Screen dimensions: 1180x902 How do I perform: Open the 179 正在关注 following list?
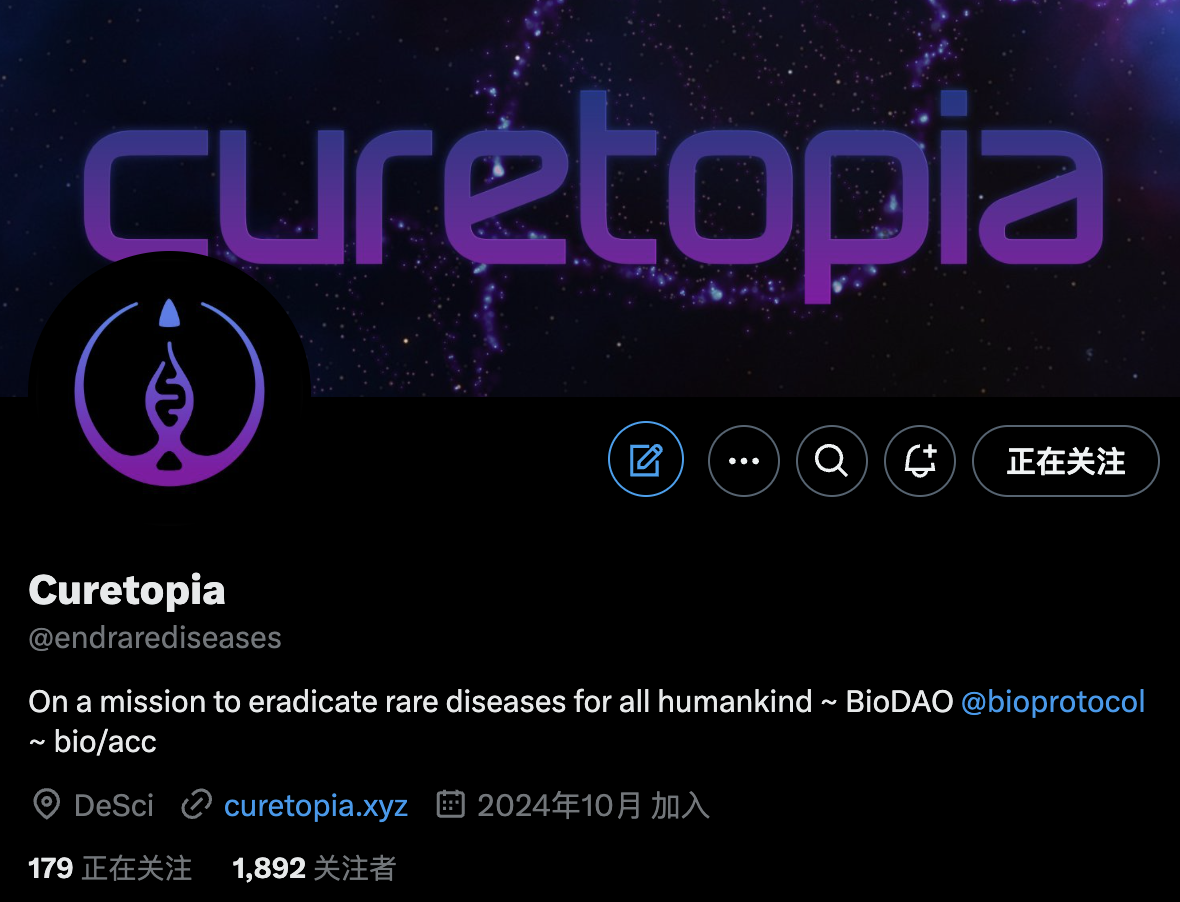coord(110,869)
